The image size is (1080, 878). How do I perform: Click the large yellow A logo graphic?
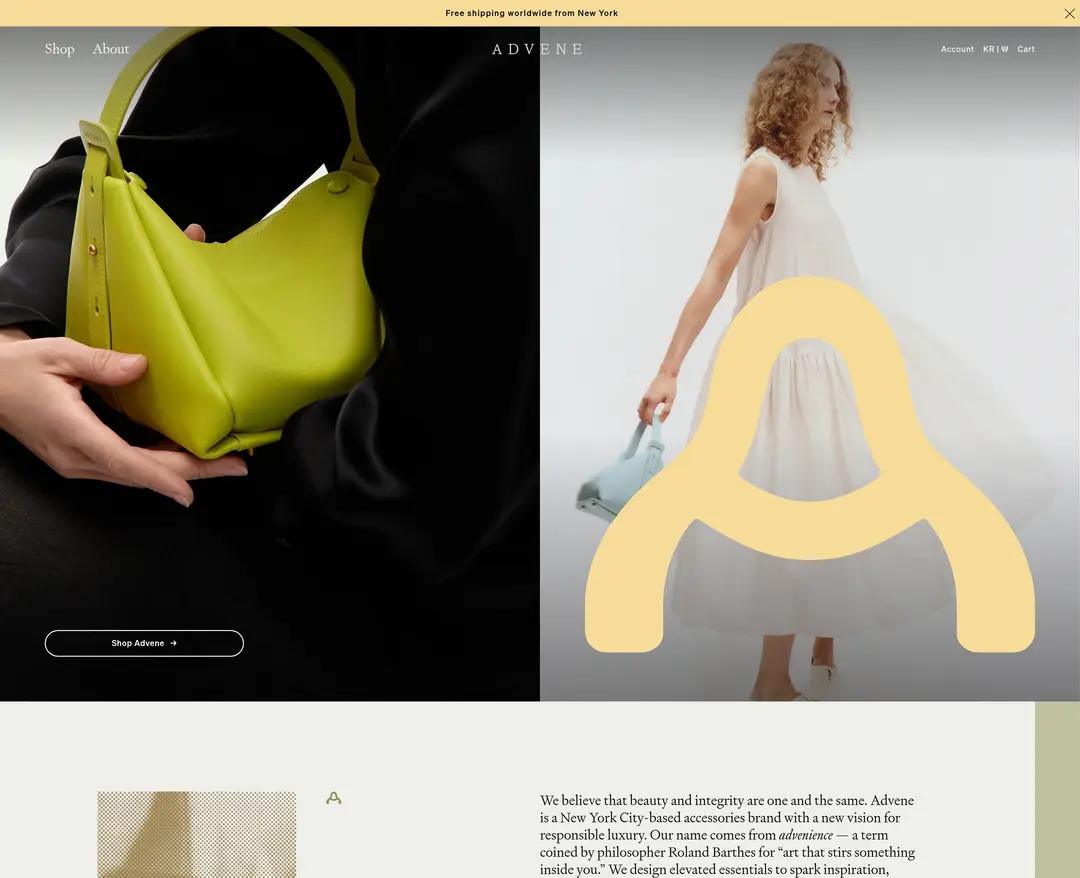(x=809, y=465)
